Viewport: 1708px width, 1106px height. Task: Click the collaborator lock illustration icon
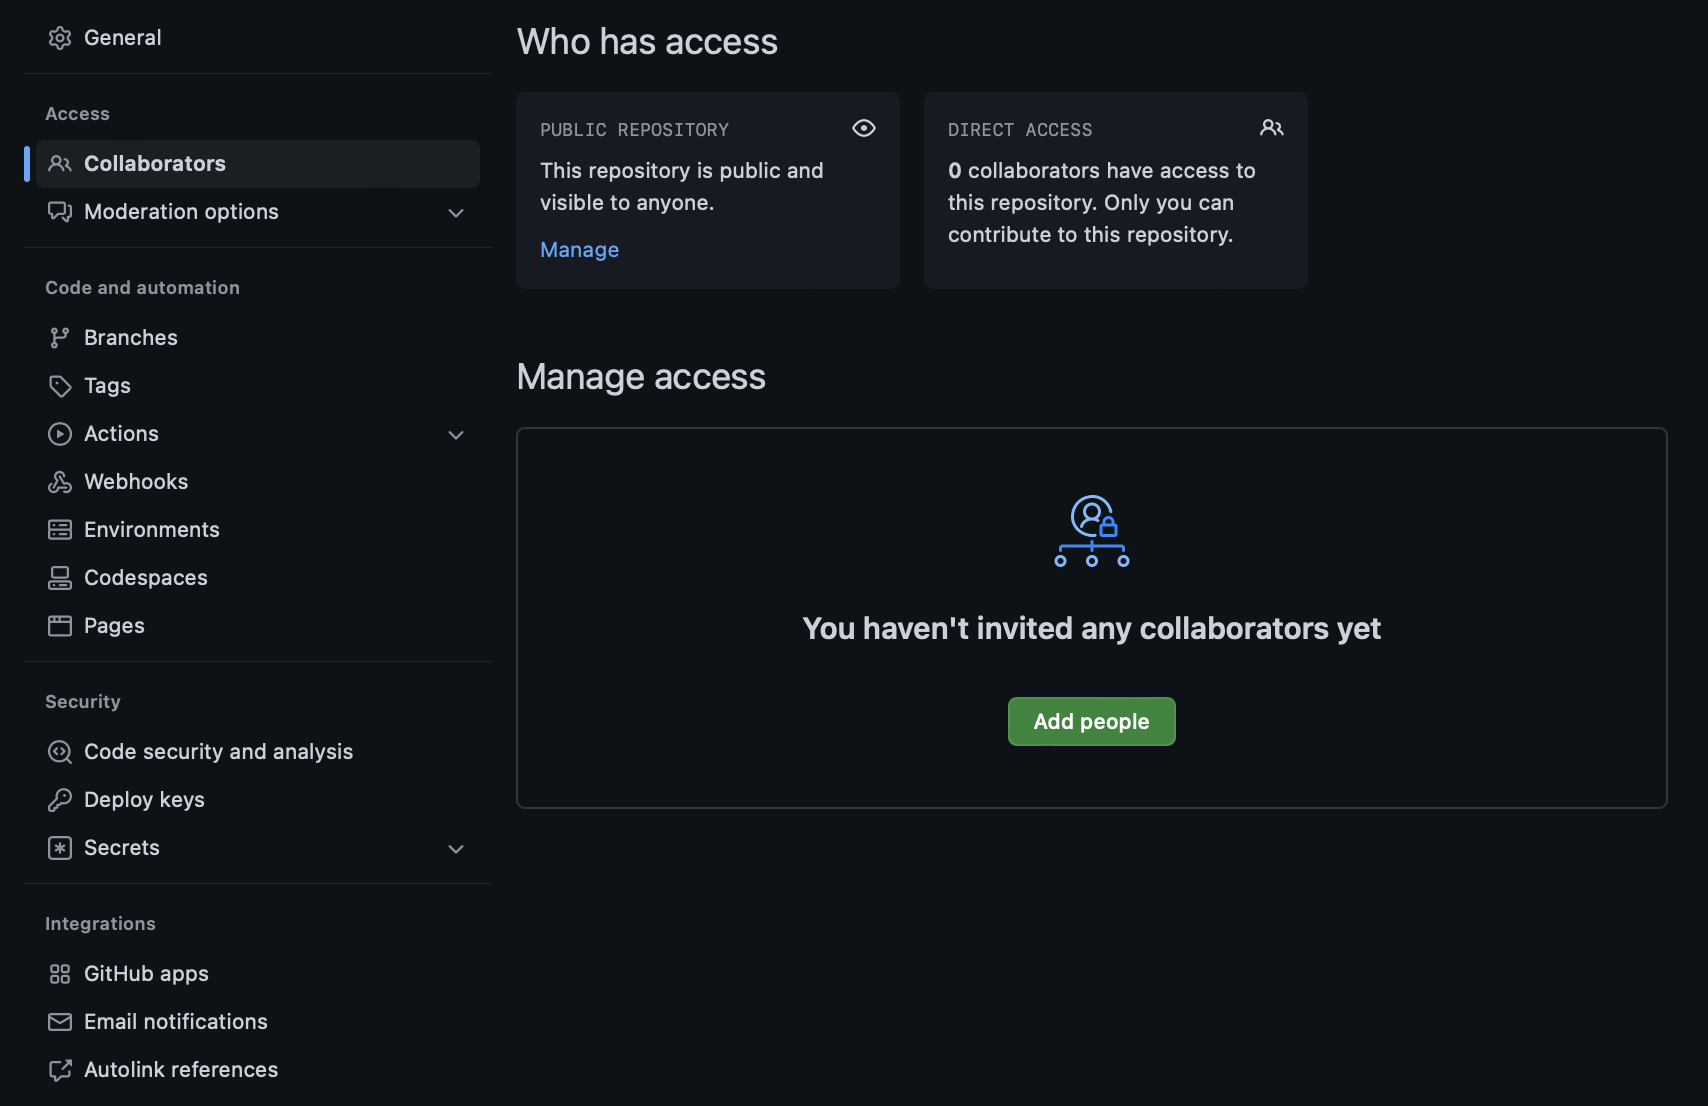click(1092, 531)
